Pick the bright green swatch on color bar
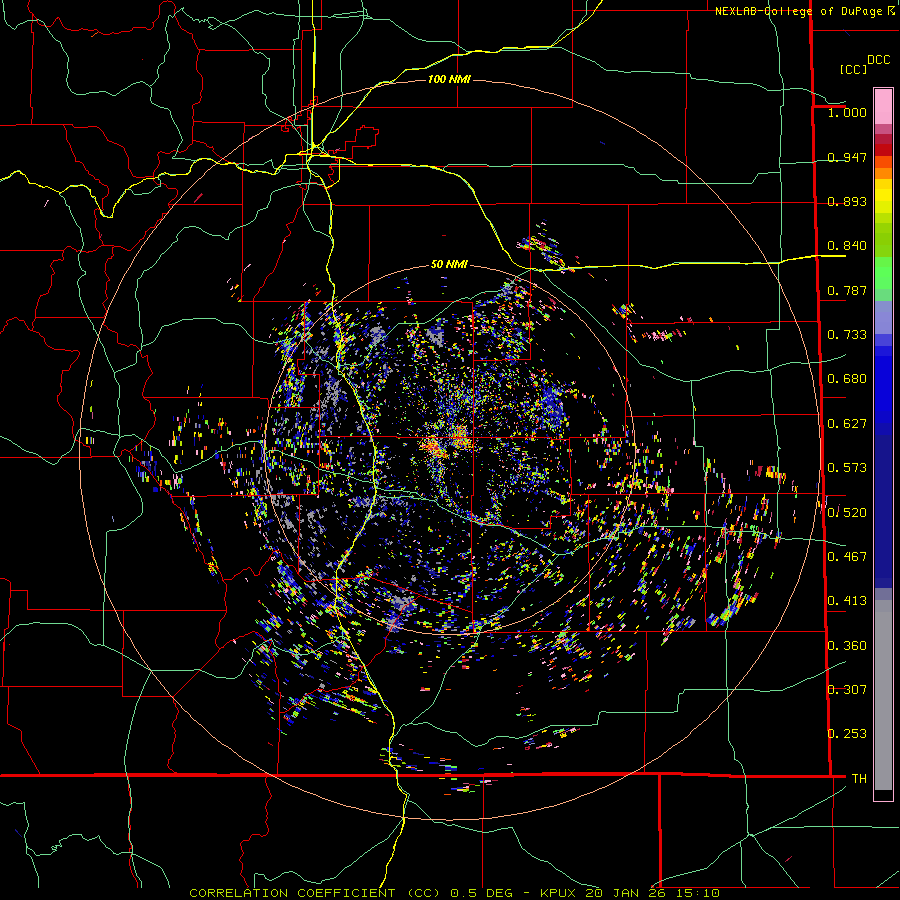The image size is (900, 900). (883, 273)
